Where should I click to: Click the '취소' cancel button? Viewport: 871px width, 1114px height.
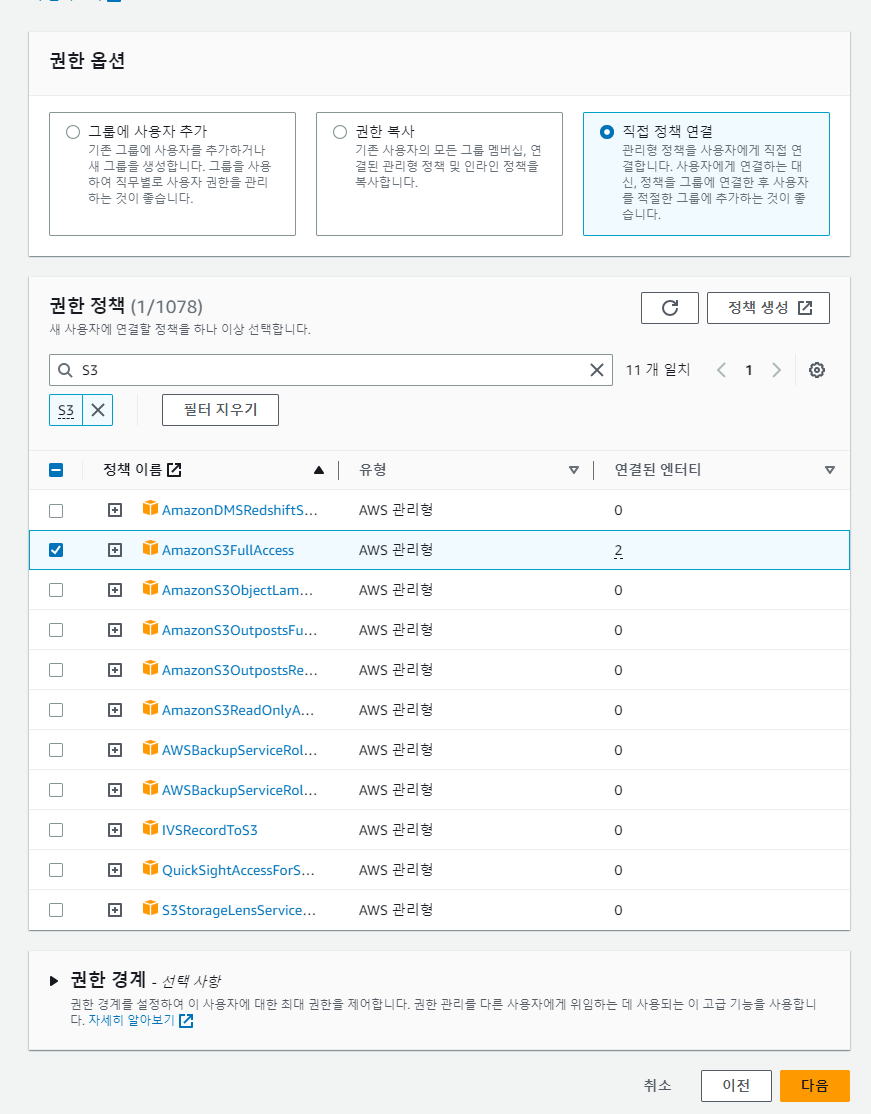pyautogui.click(x=657, y=1086)
